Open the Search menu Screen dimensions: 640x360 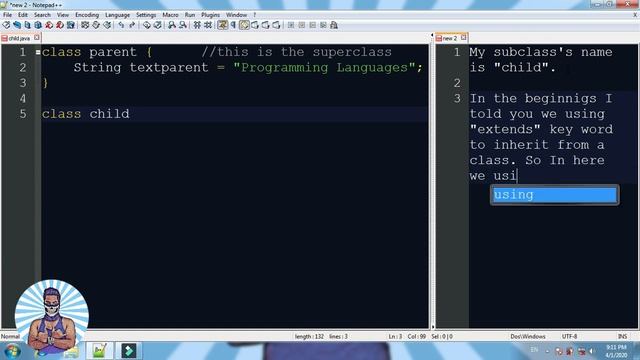[x=42, y=15]
